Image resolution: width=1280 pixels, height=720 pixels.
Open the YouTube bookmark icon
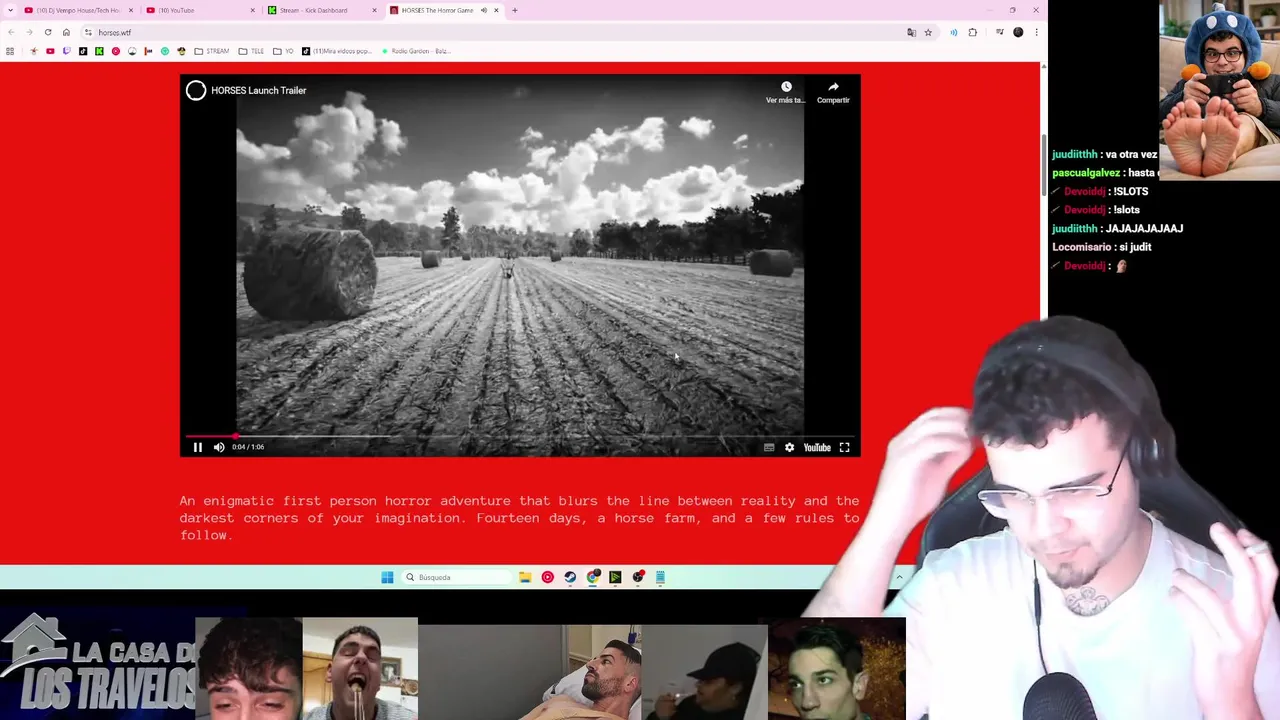[50, 51]
